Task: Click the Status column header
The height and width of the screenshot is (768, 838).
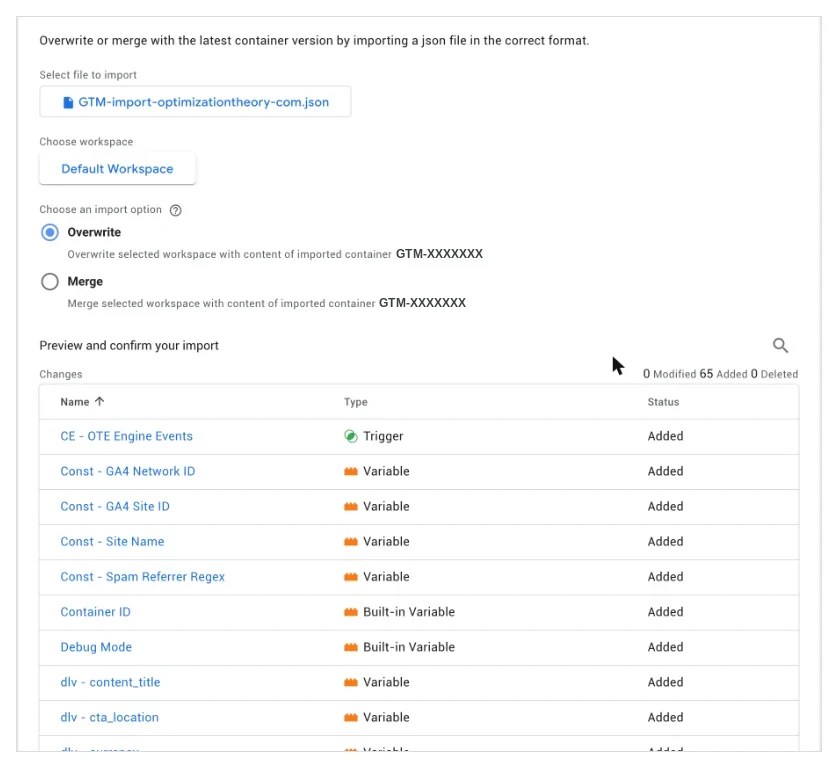Action: [663, 402]
